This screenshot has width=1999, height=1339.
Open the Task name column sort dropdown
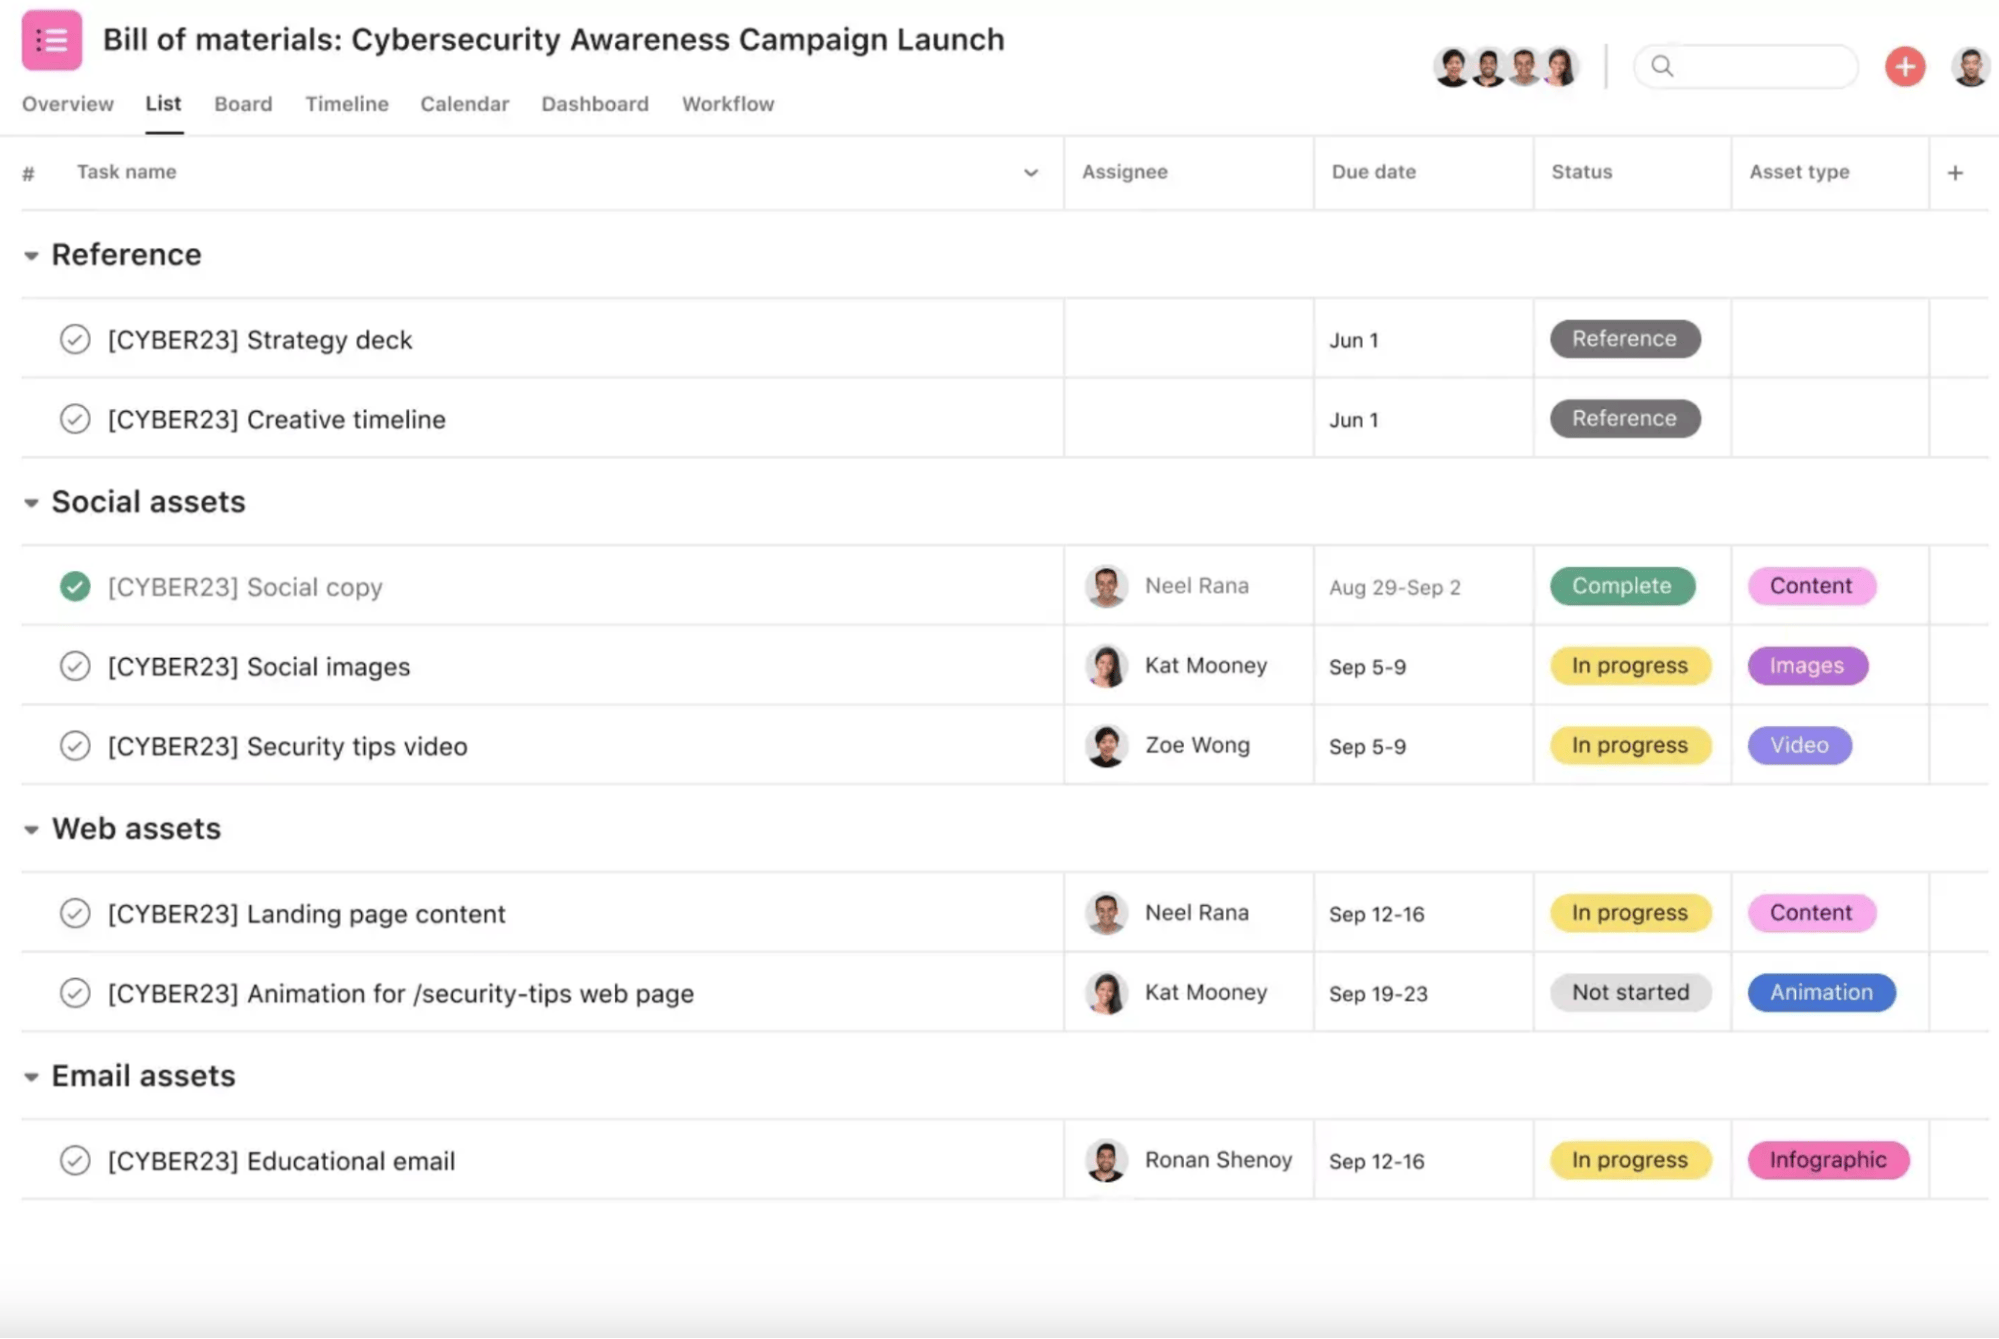tap(1031, 172)
